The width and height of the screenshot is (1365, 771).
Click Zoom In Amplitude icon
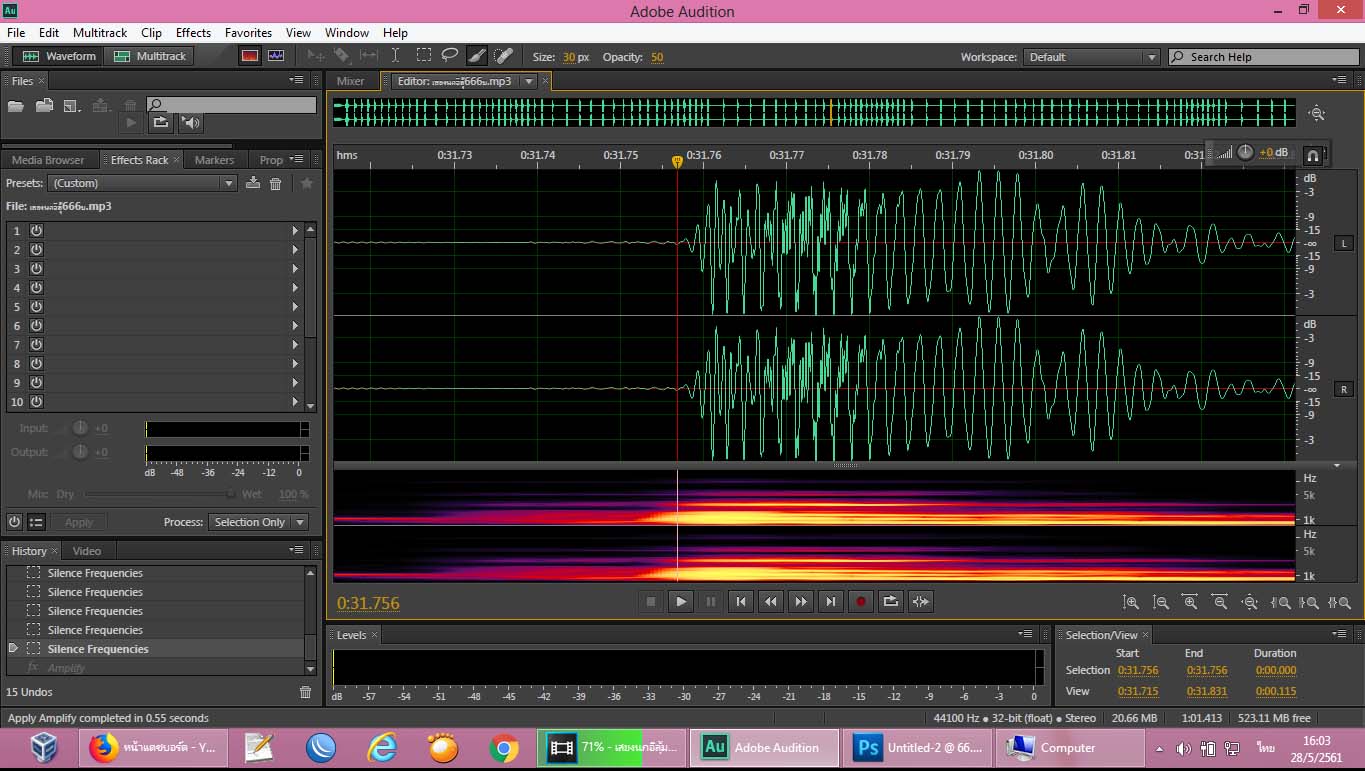click(x=1131, y=602)
